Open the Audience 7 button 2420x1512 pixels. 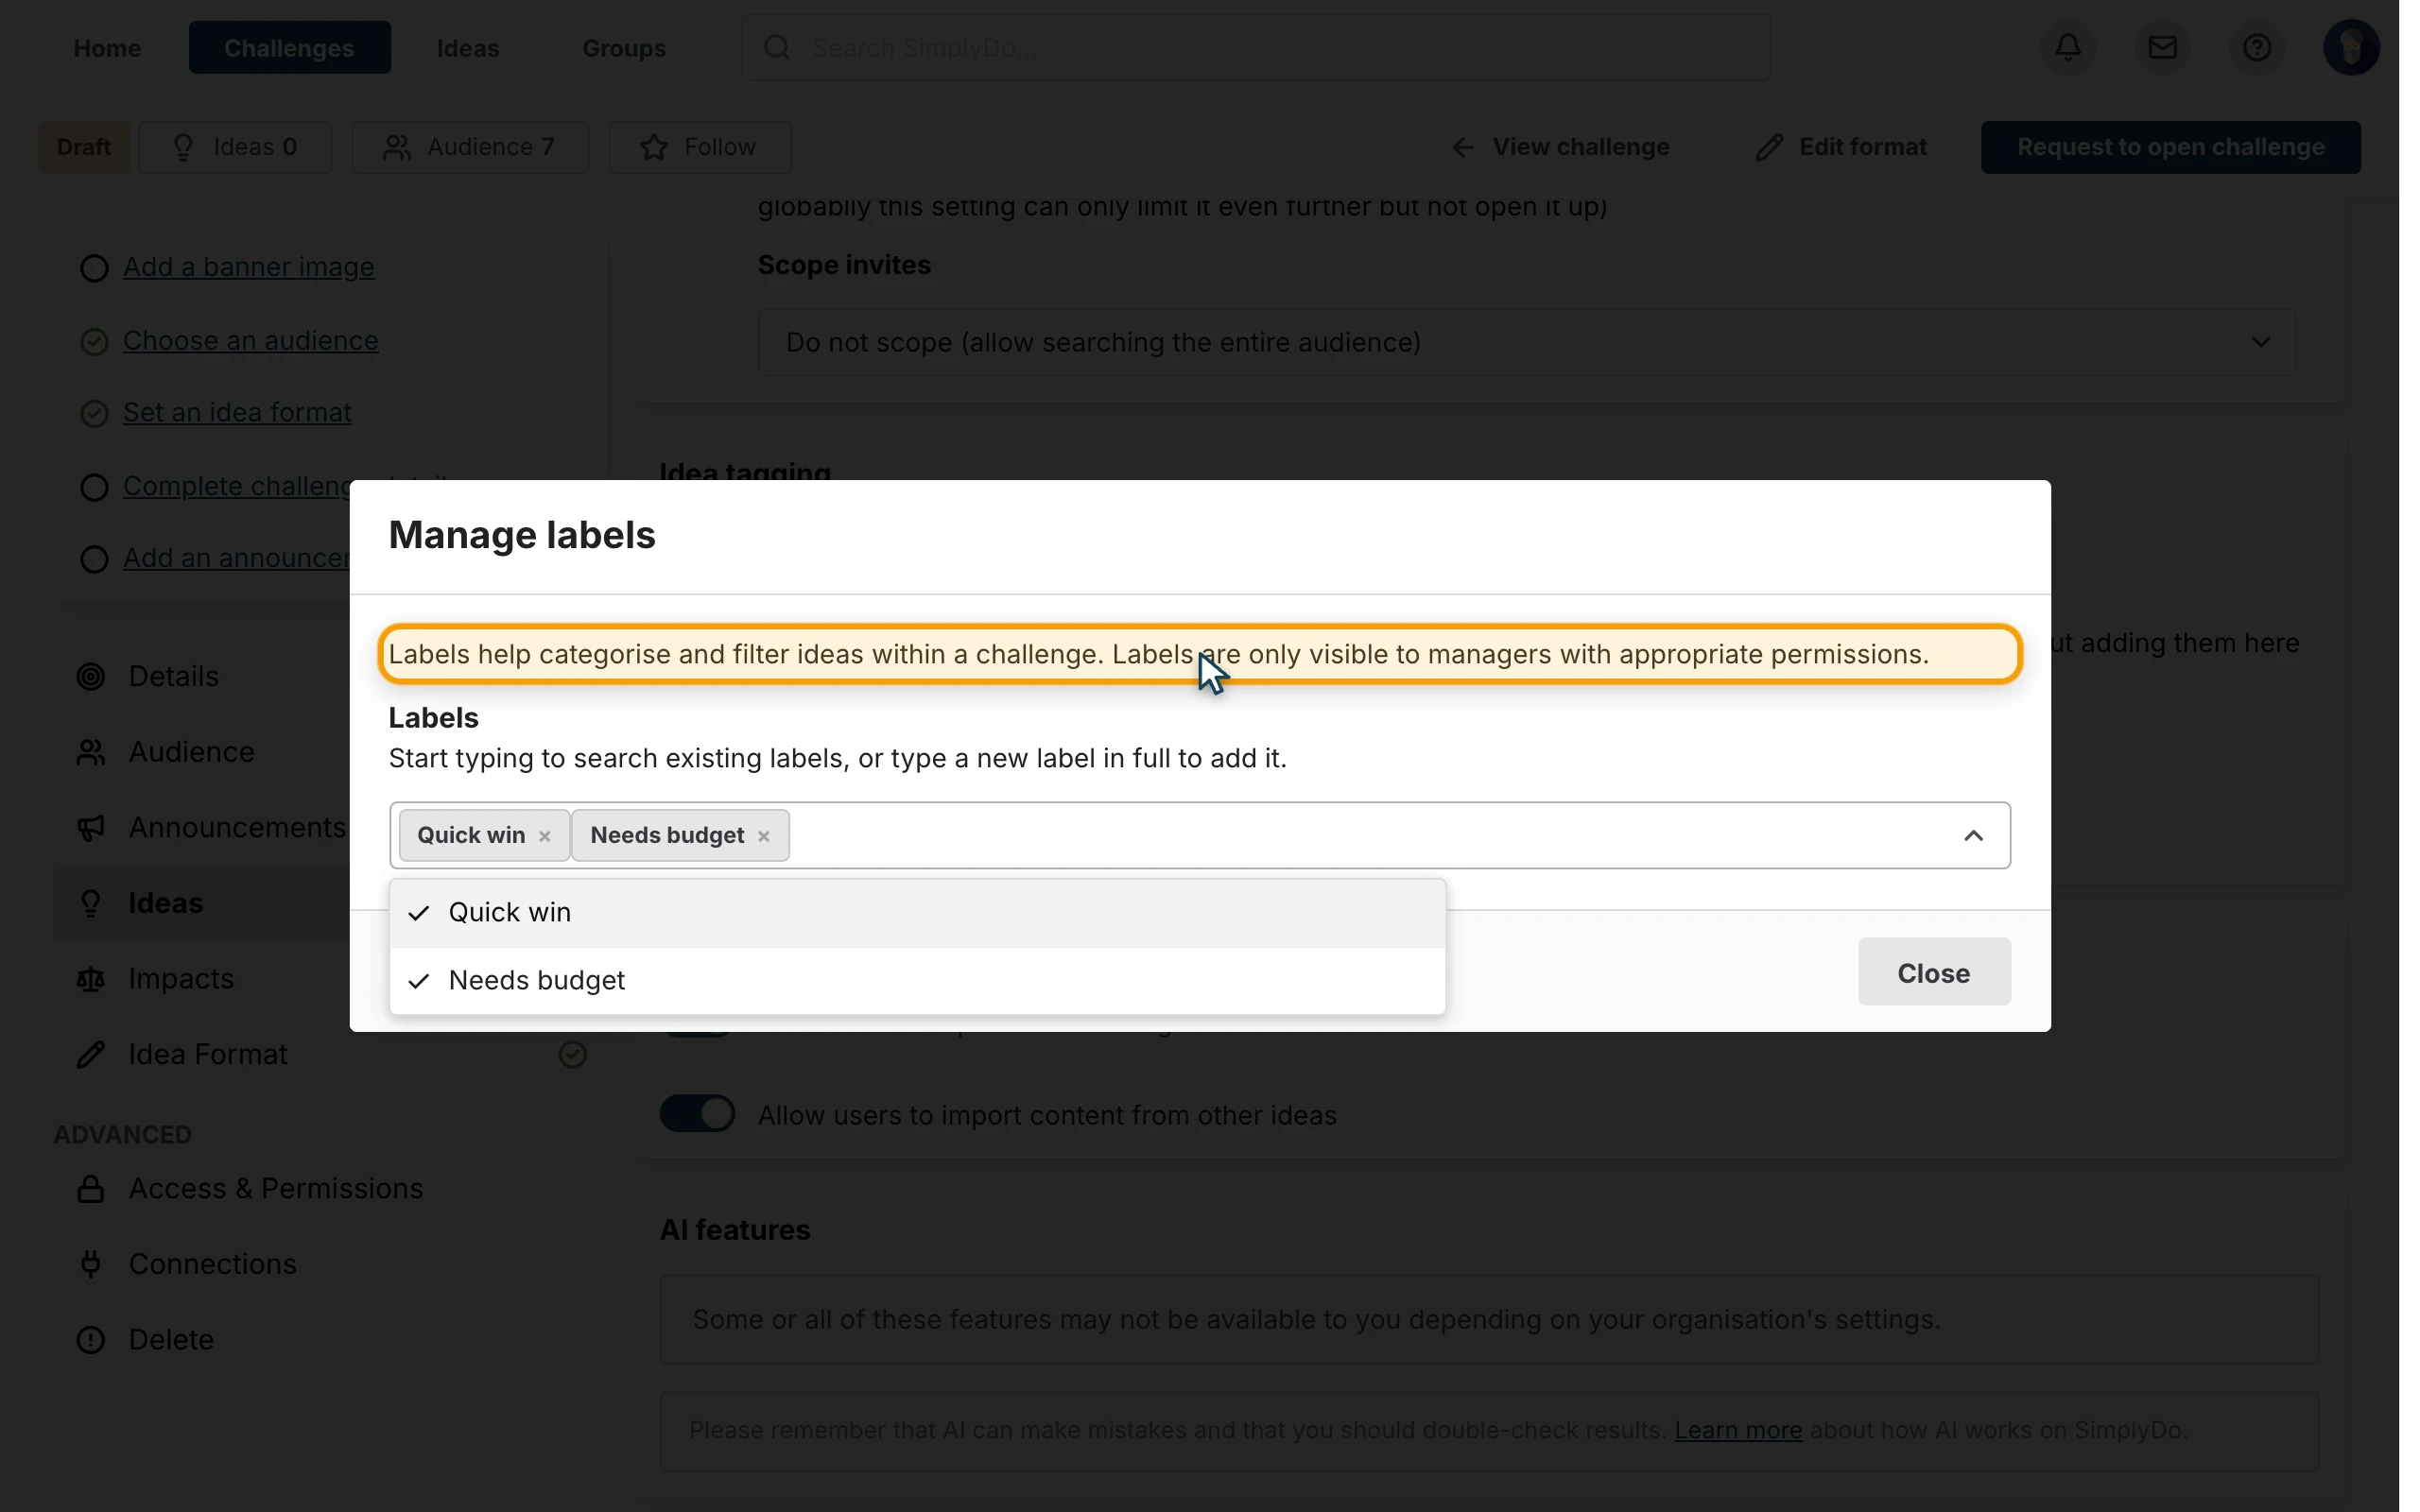click(470, 147)
